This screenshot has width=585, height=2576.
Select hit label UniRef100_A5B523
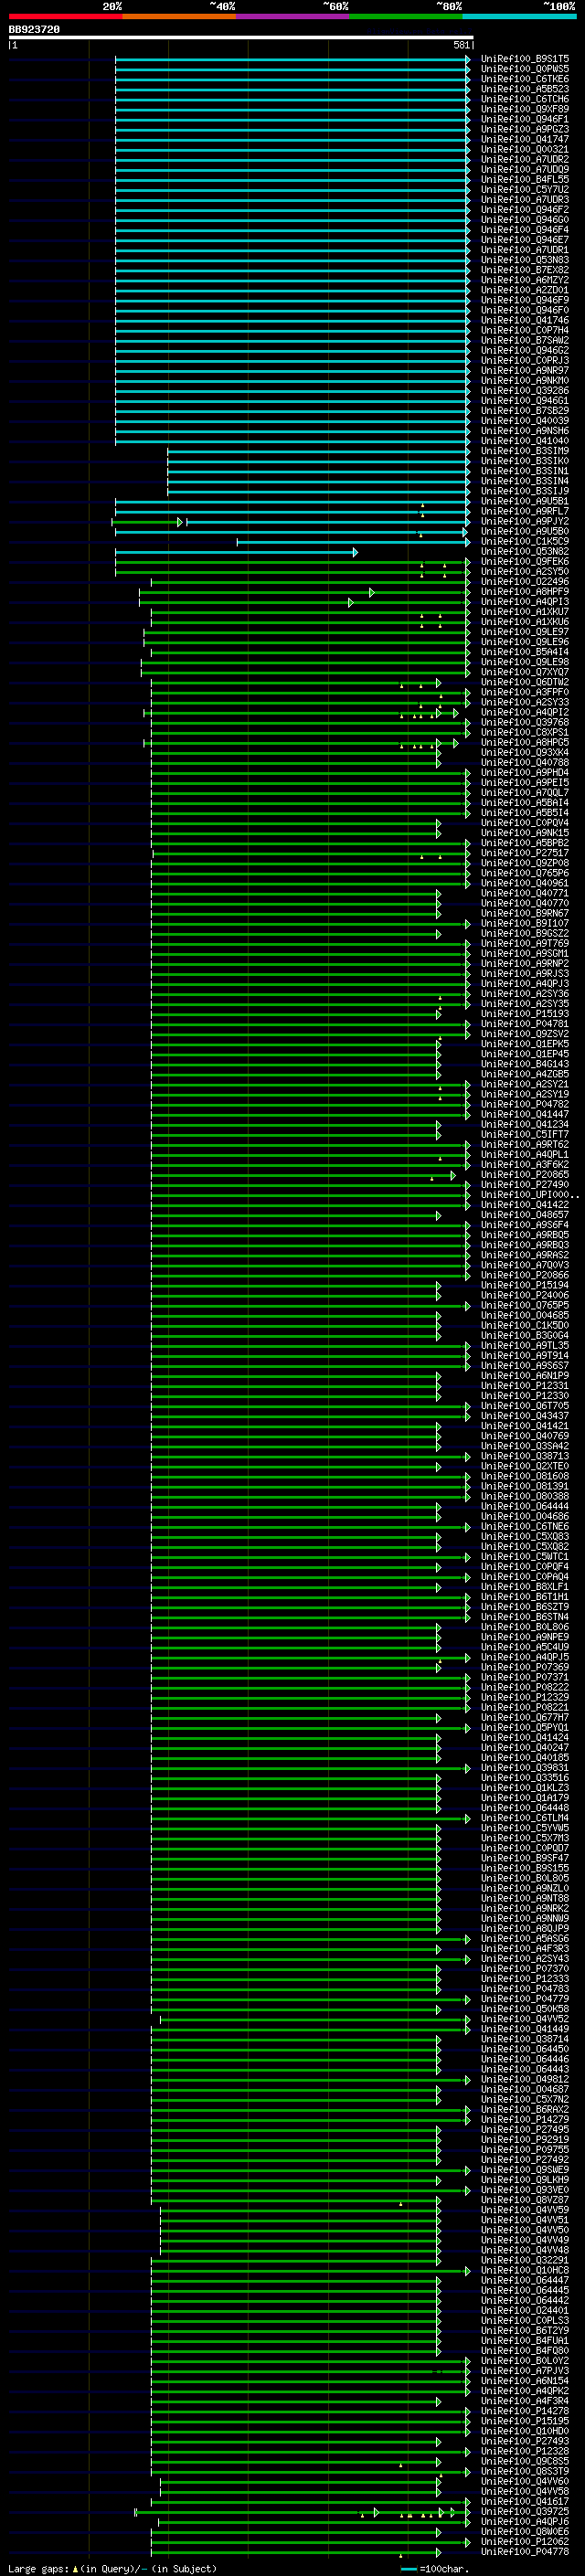525,89
